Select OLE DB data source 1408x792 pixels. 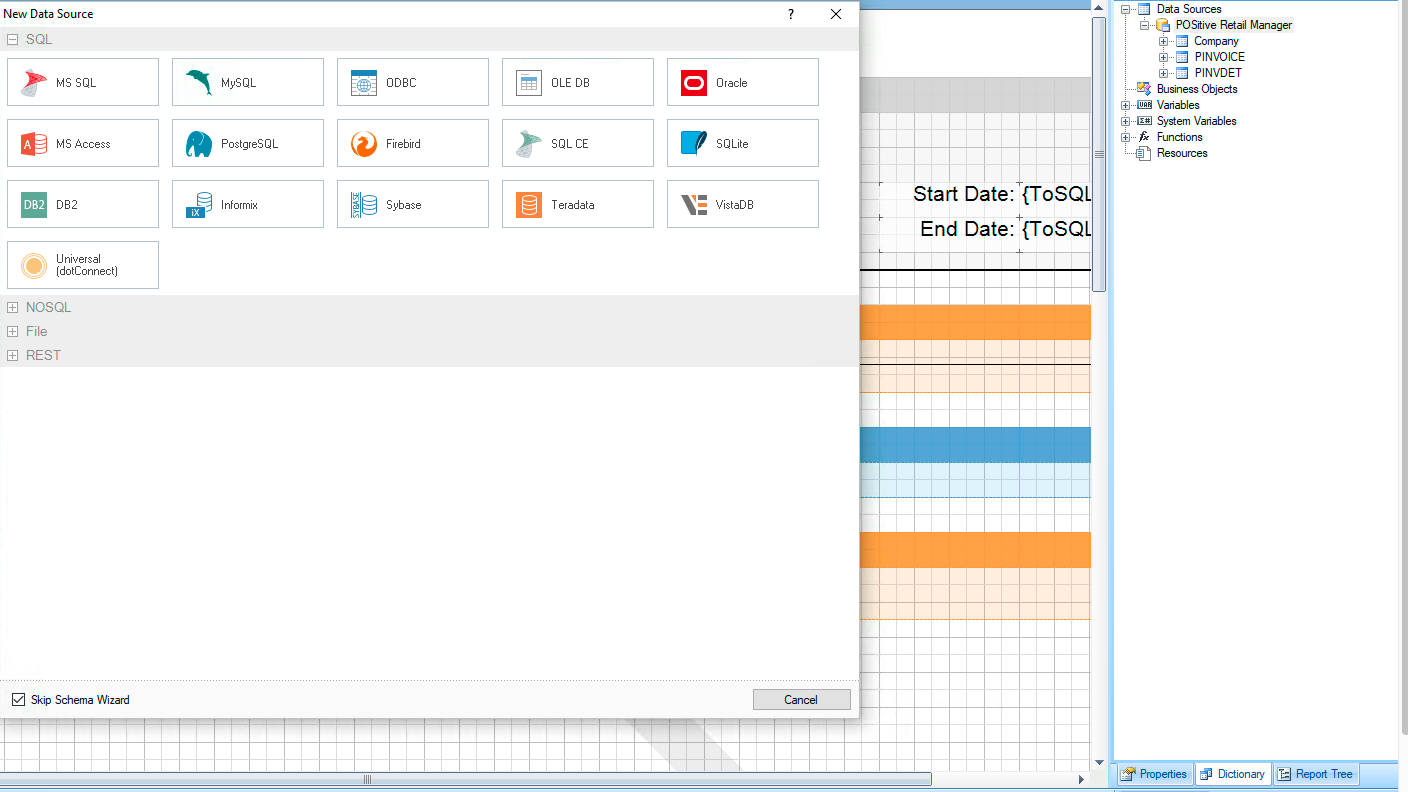pos(578,82)
